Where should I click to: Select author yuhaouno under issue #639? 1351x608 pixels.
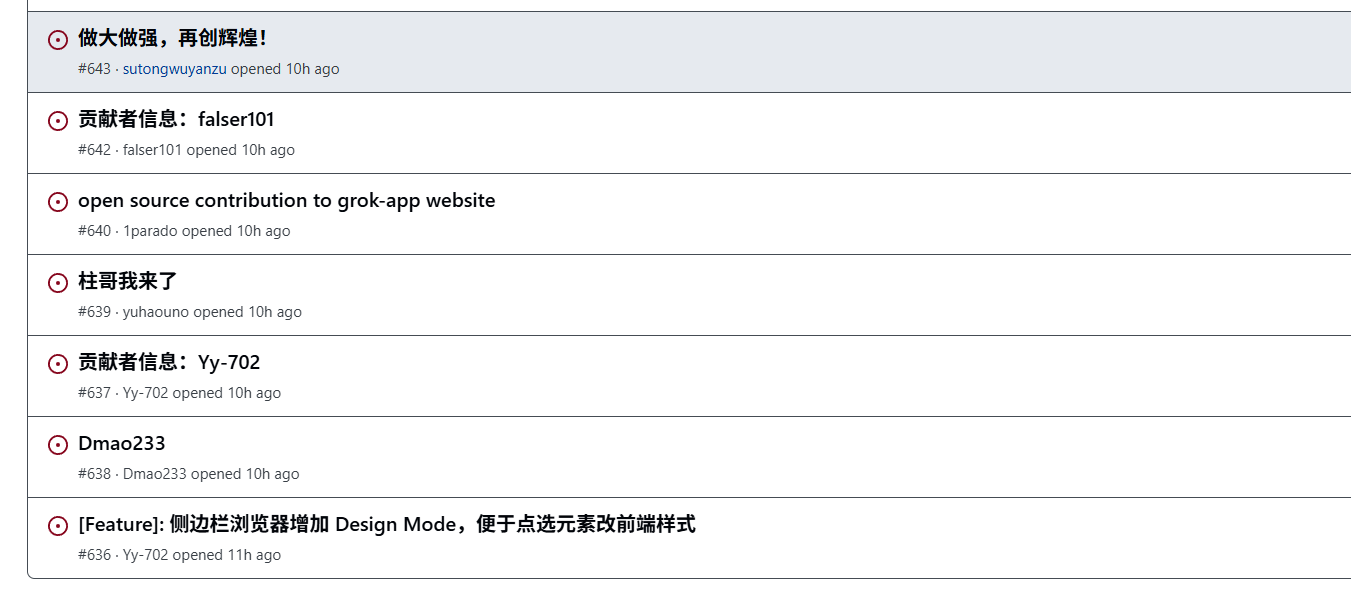click(156, 312)
